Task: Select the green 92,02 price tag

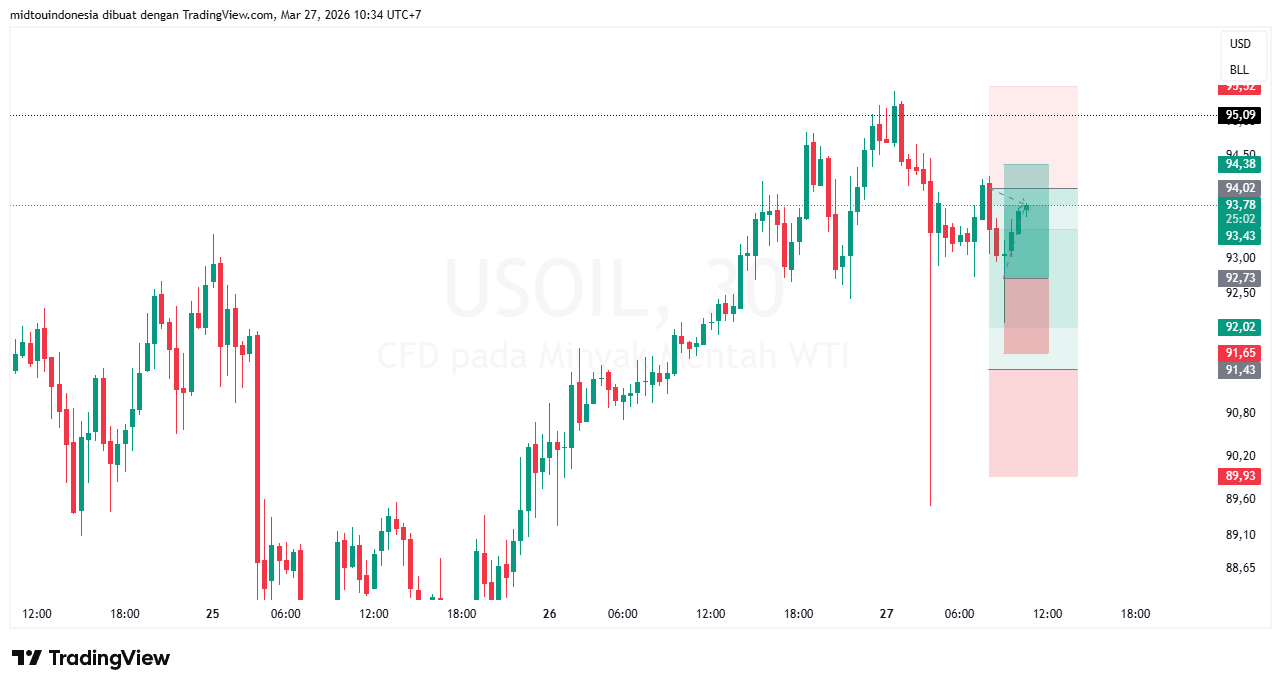Action: 1240,327
